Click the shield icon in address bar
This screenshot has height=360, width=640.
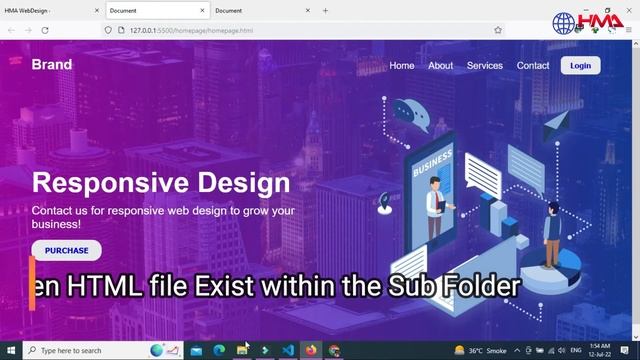click(x=108, y=30)
